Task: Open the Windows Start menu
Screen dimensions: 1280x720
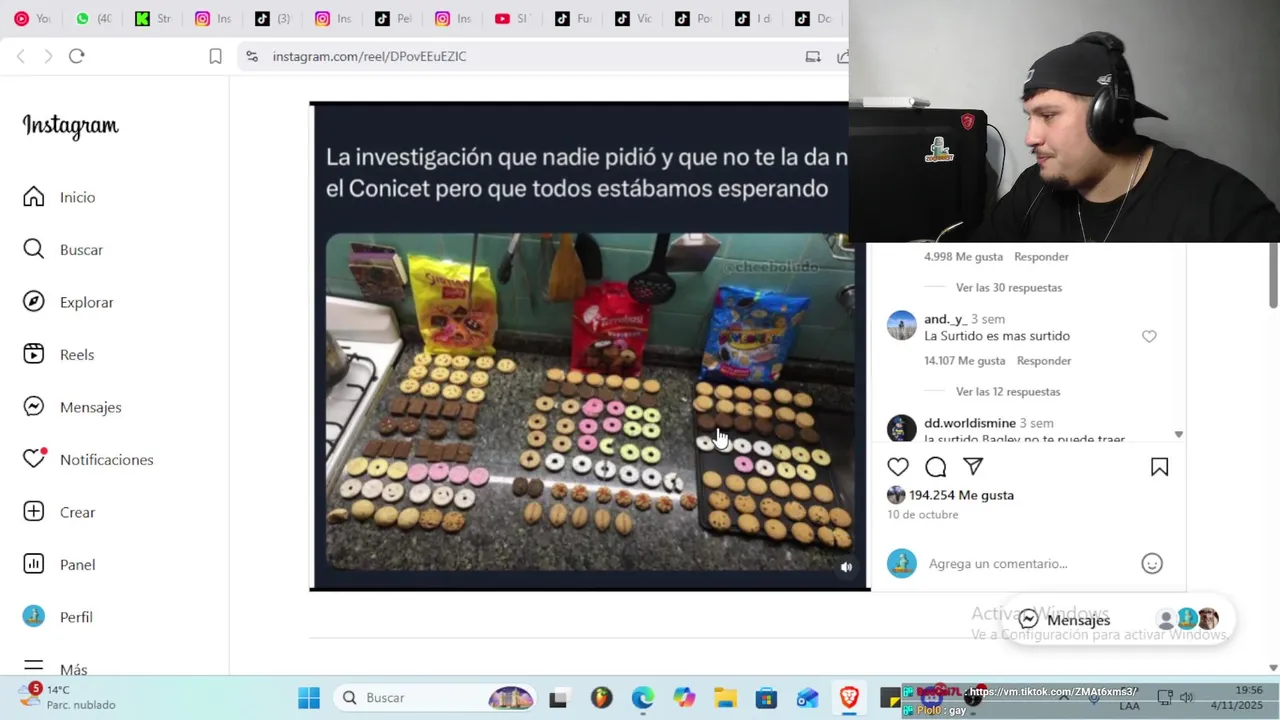Action: [x=309, y=697]
